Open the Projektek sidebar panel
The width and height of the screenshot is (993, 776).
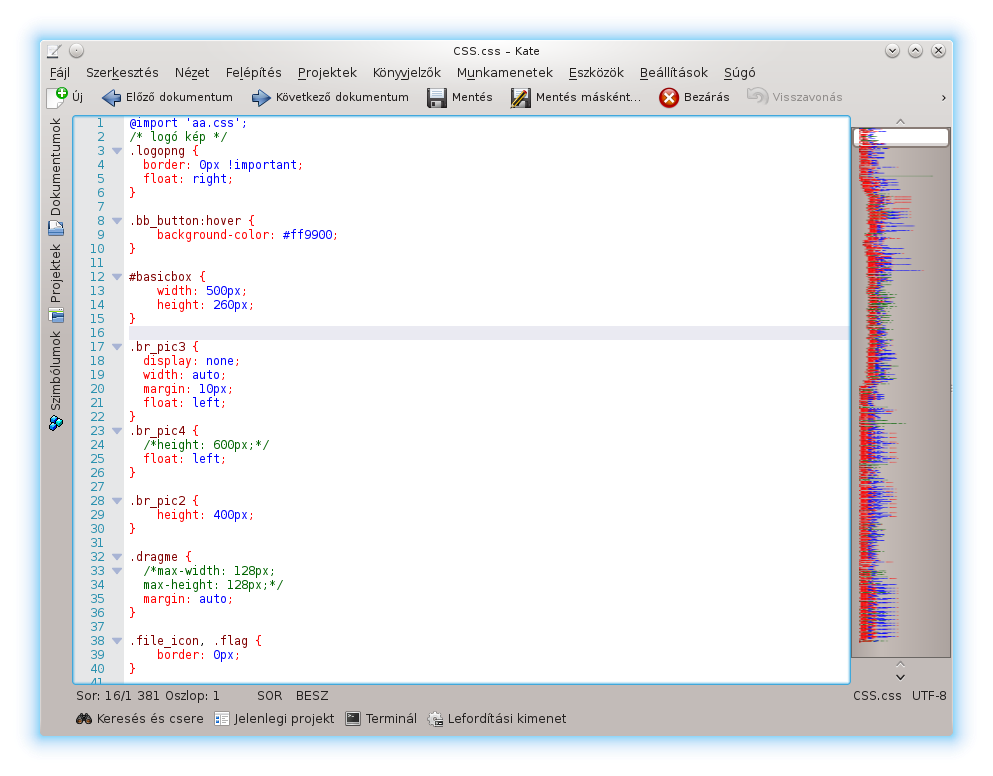coord(56,283)
